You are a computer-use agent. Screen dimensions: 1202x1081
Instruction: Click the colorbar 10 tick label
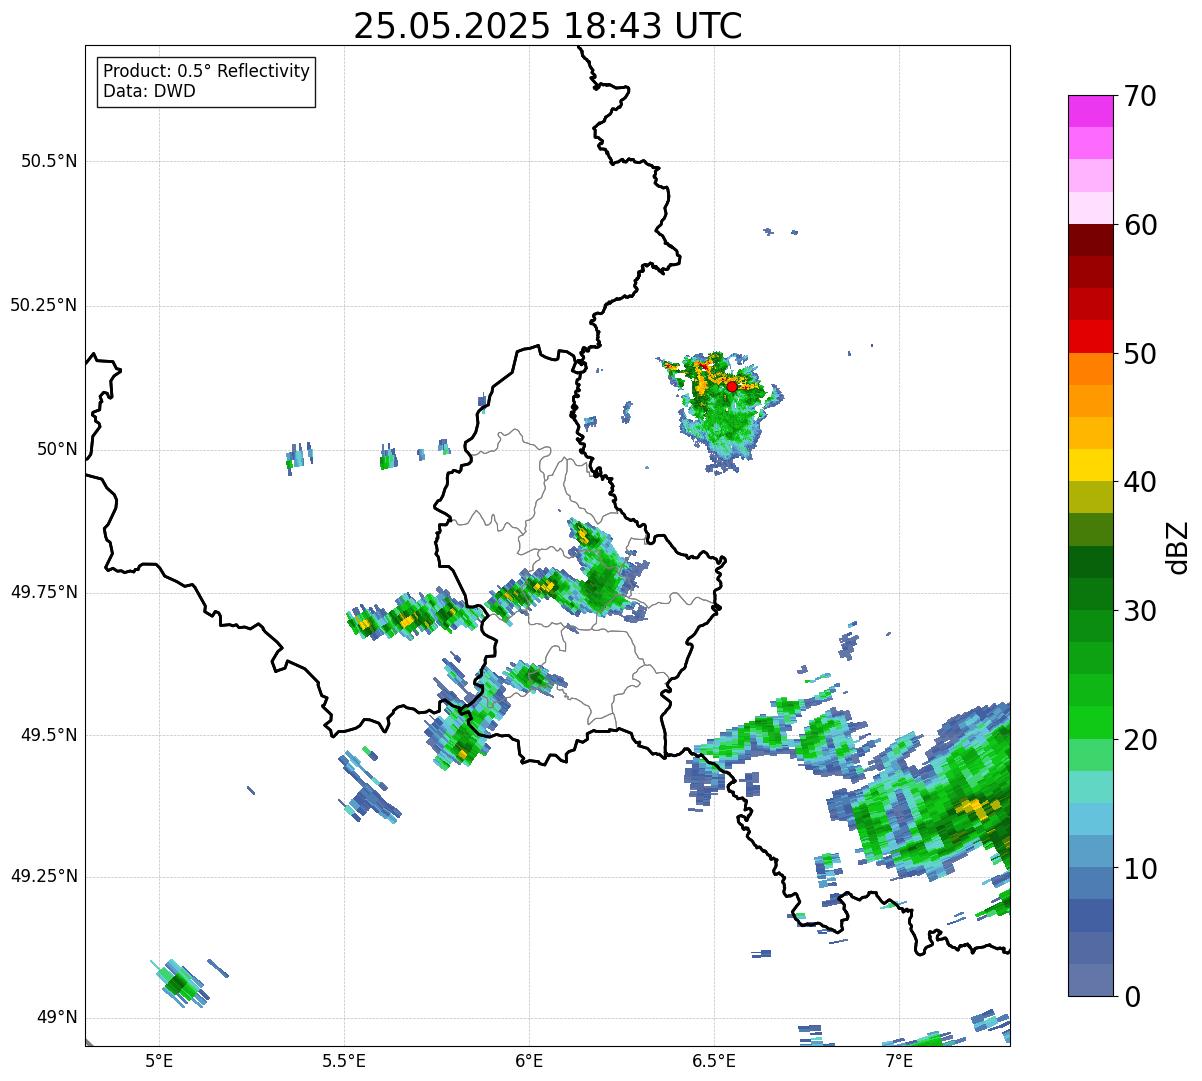pyautogui.click(x=1140, y=868)
